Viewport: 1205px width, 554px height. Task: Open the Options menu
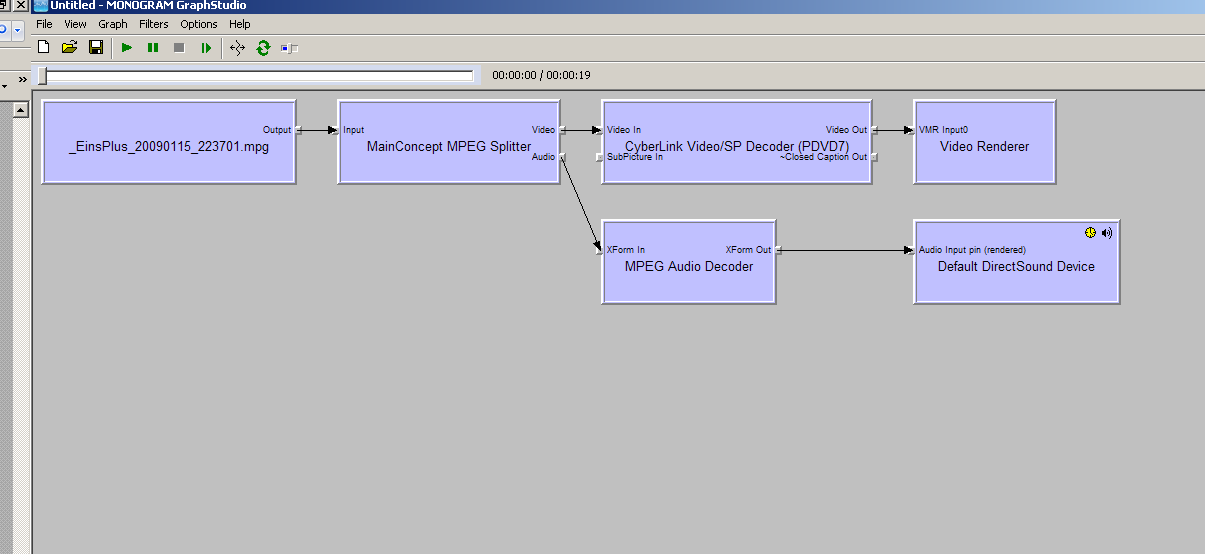199,24
